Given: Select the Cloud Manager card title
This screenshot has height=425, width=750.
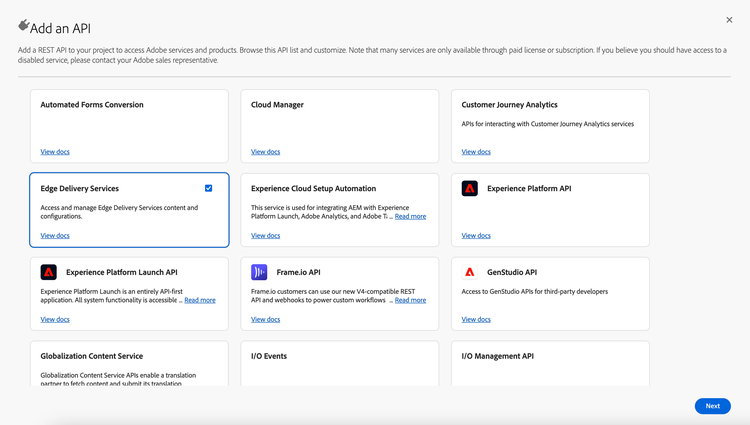Looking at the screenshot, I should click(x=277, y=105).
